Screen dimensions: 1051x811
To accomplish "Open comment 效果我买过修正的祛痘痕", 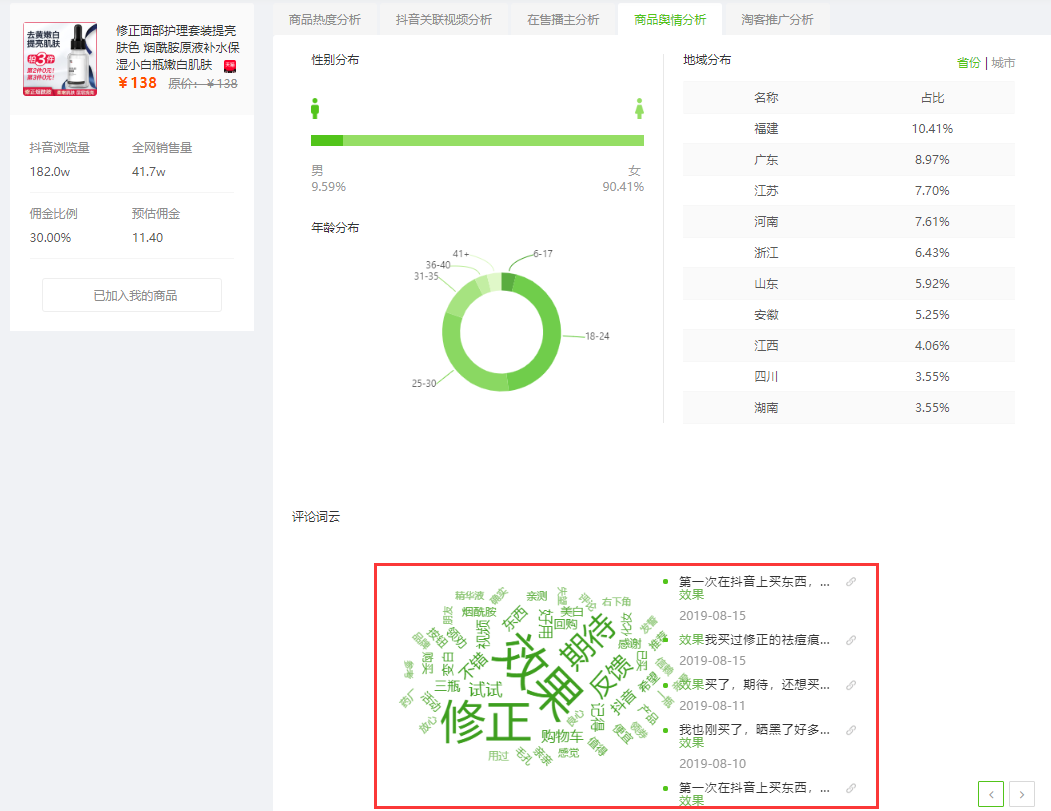I will click(x=754, y=640).
